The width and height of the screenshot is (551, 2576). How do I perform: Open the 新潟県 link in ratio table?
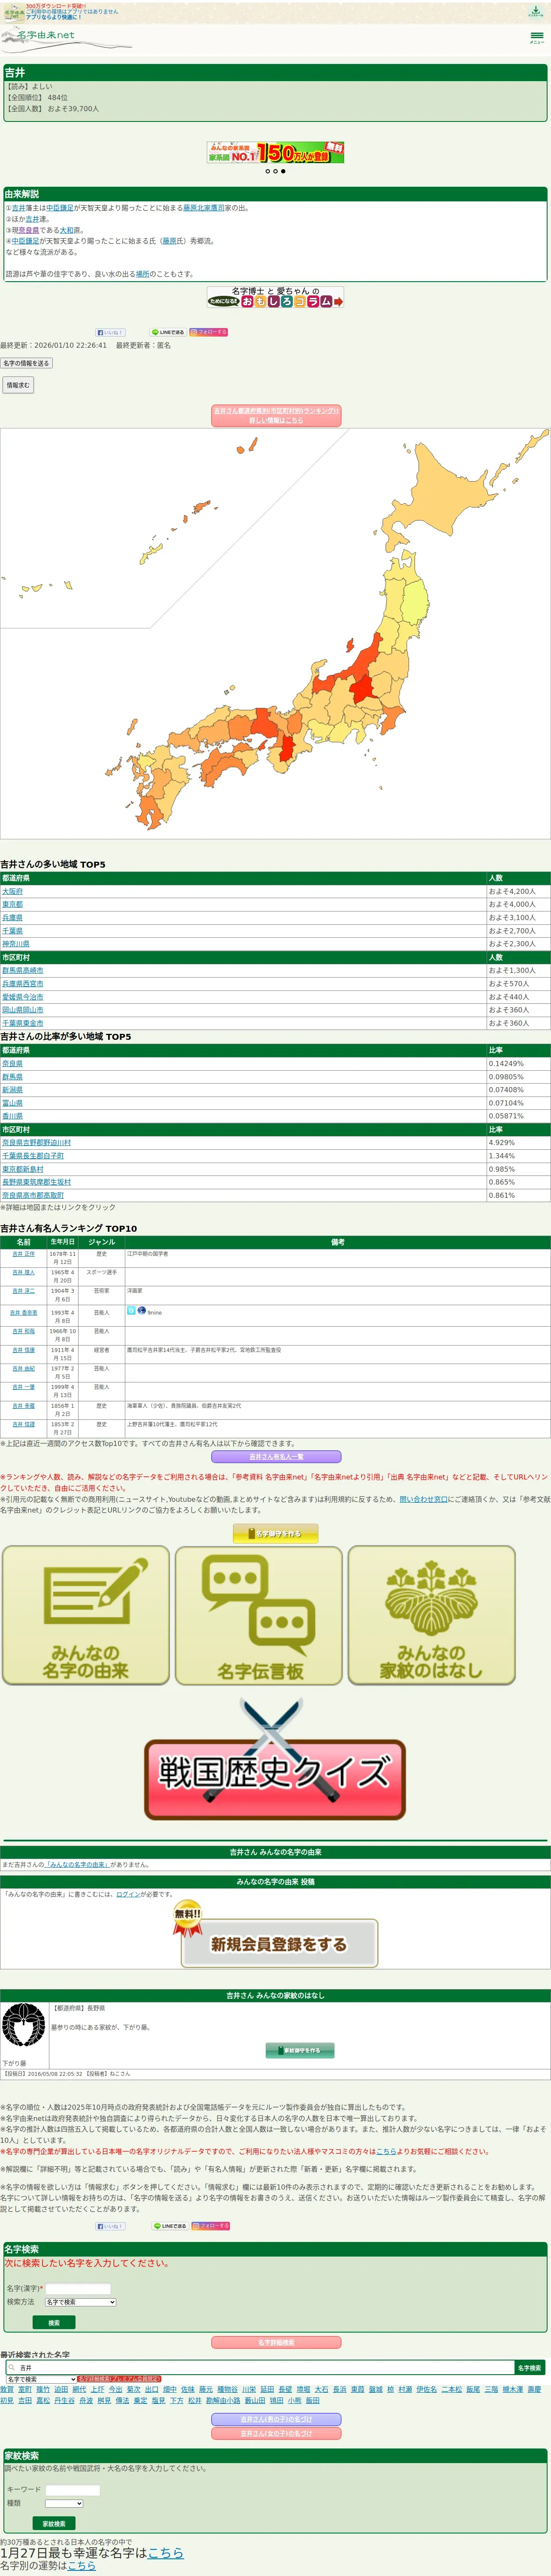(x=12, y=1090)
